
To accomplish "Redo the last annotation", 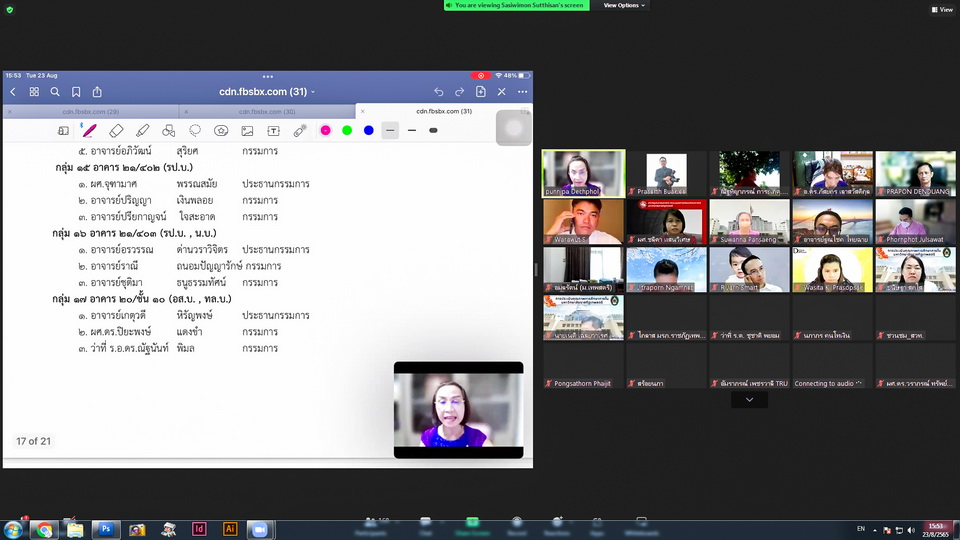I will (x=459, y=92).
